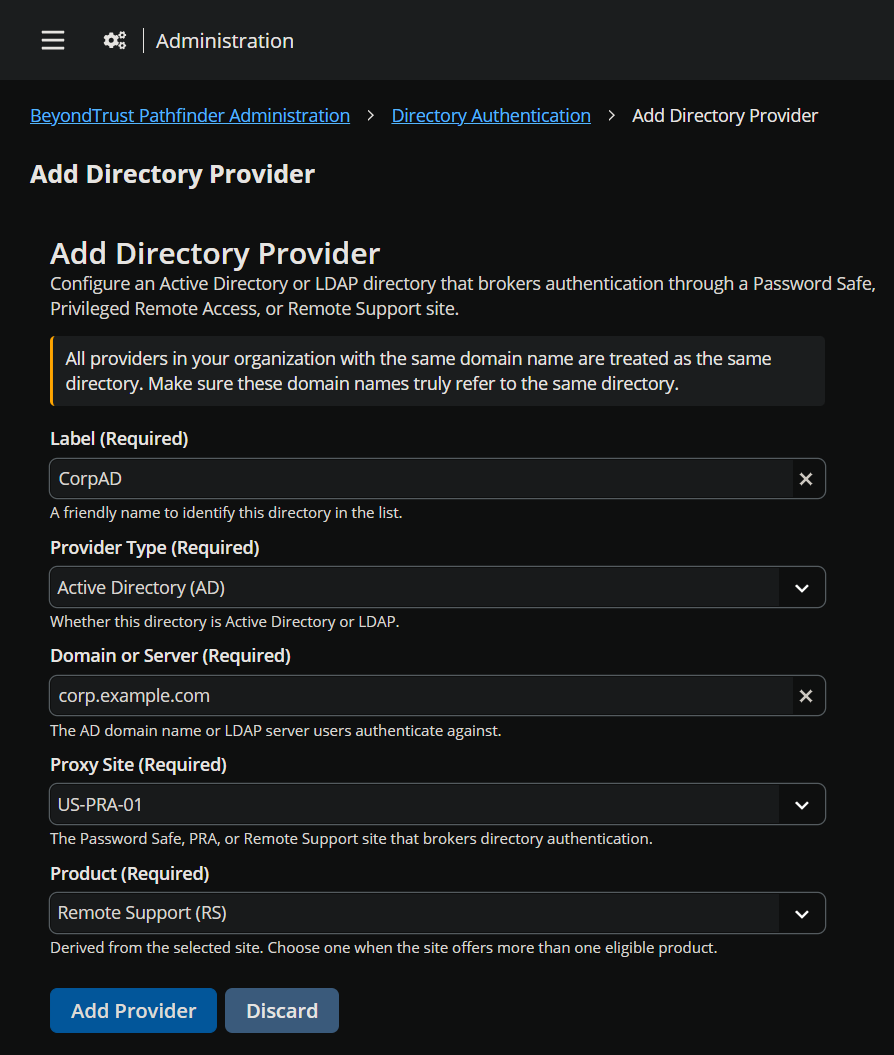Click the 'Provider Type (Required)' label
Image resolution: width=894 pixels, height=1055 pixels.
click(x=155, y=548)
